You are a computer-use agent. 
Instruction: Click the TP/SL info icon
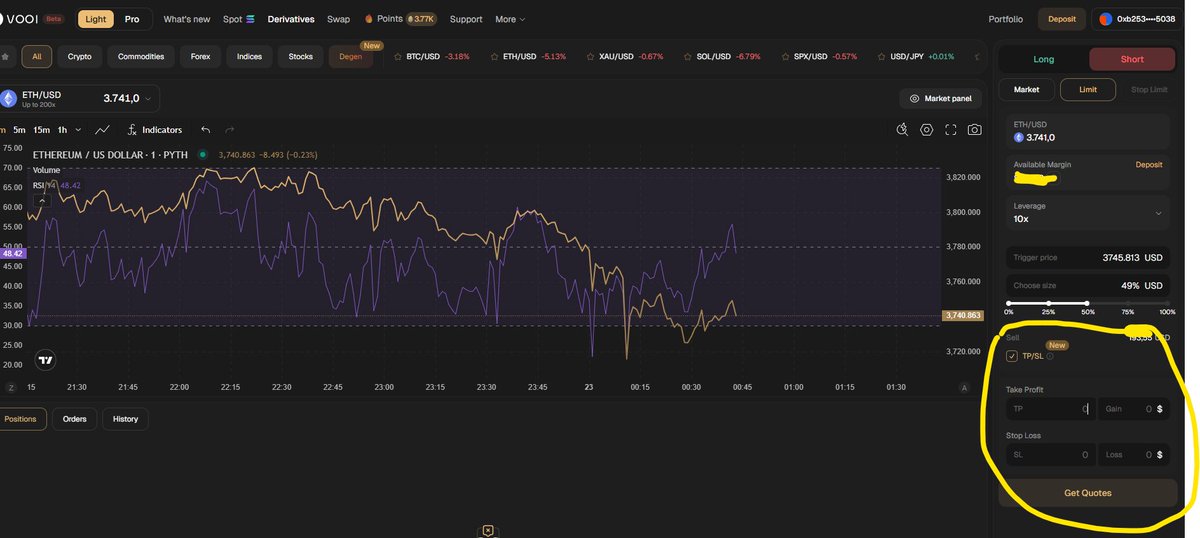(x=1049, y=356)
